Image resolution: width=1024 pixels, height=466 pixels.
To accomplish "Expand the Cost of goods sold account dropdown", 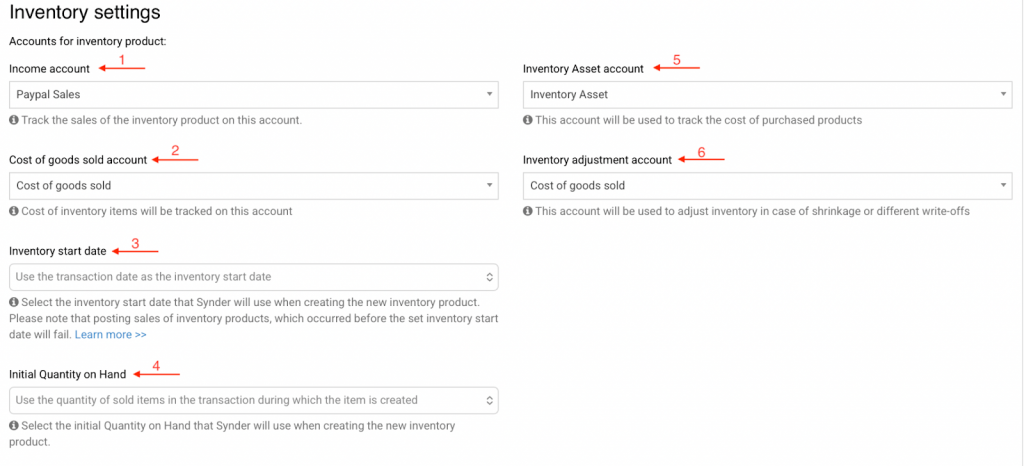I will 253,186.
